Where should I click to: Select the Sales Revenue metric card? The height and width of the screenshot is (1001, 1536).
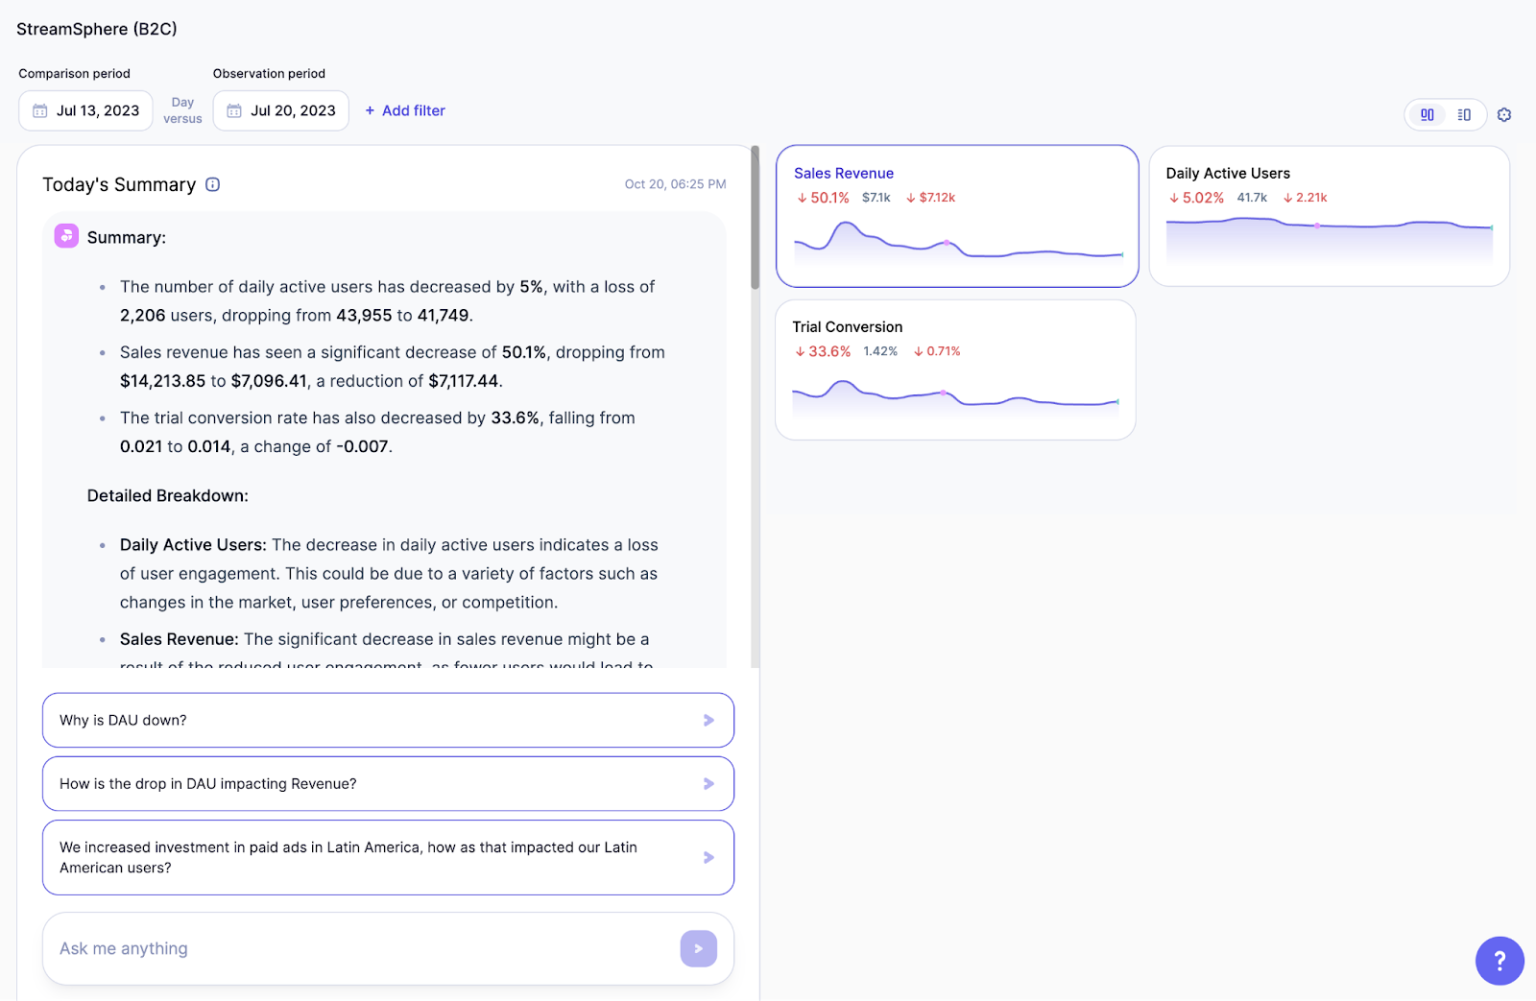[957, 216]
